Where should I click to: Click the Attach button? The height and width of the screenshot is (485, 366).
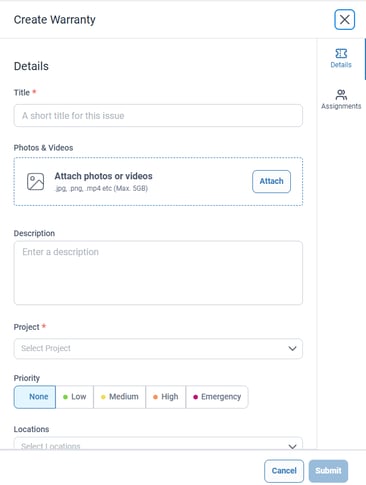pyautogui.click(x=271, y=182)
